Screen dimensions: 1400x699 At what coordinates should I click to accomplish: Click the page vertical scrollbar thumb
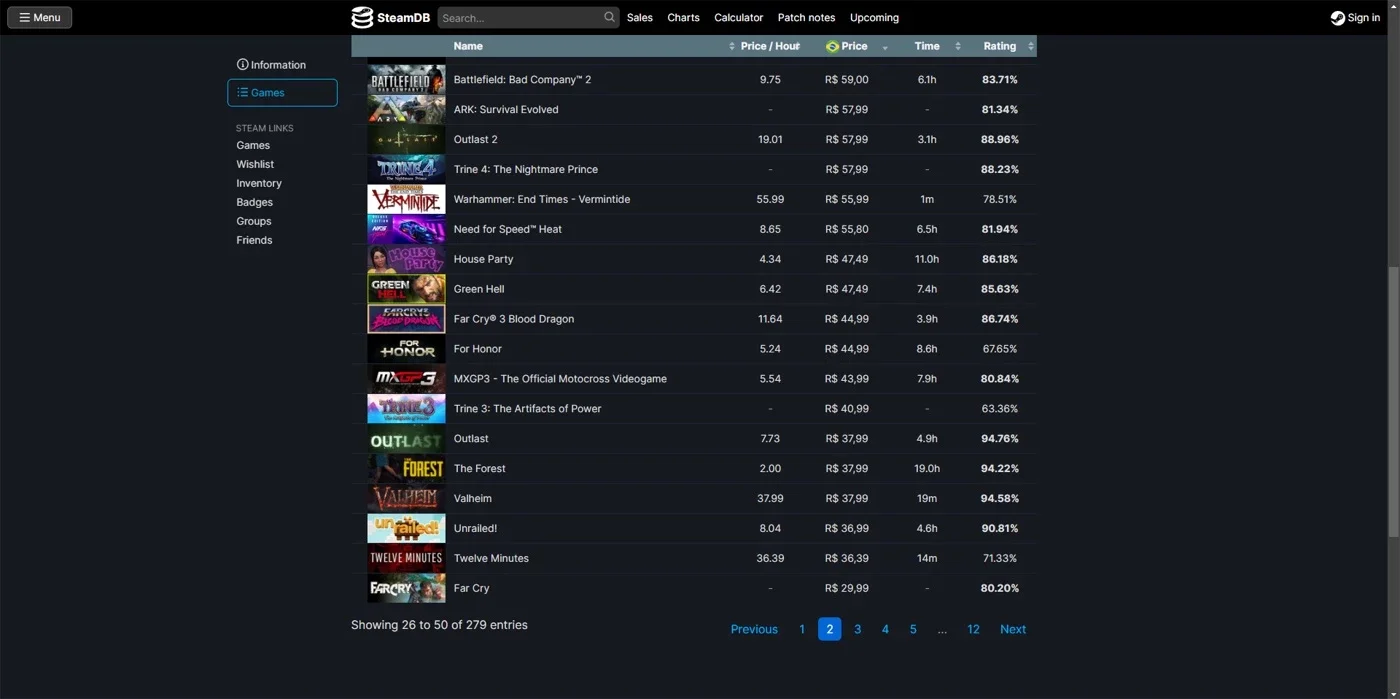pos(1393,402)
